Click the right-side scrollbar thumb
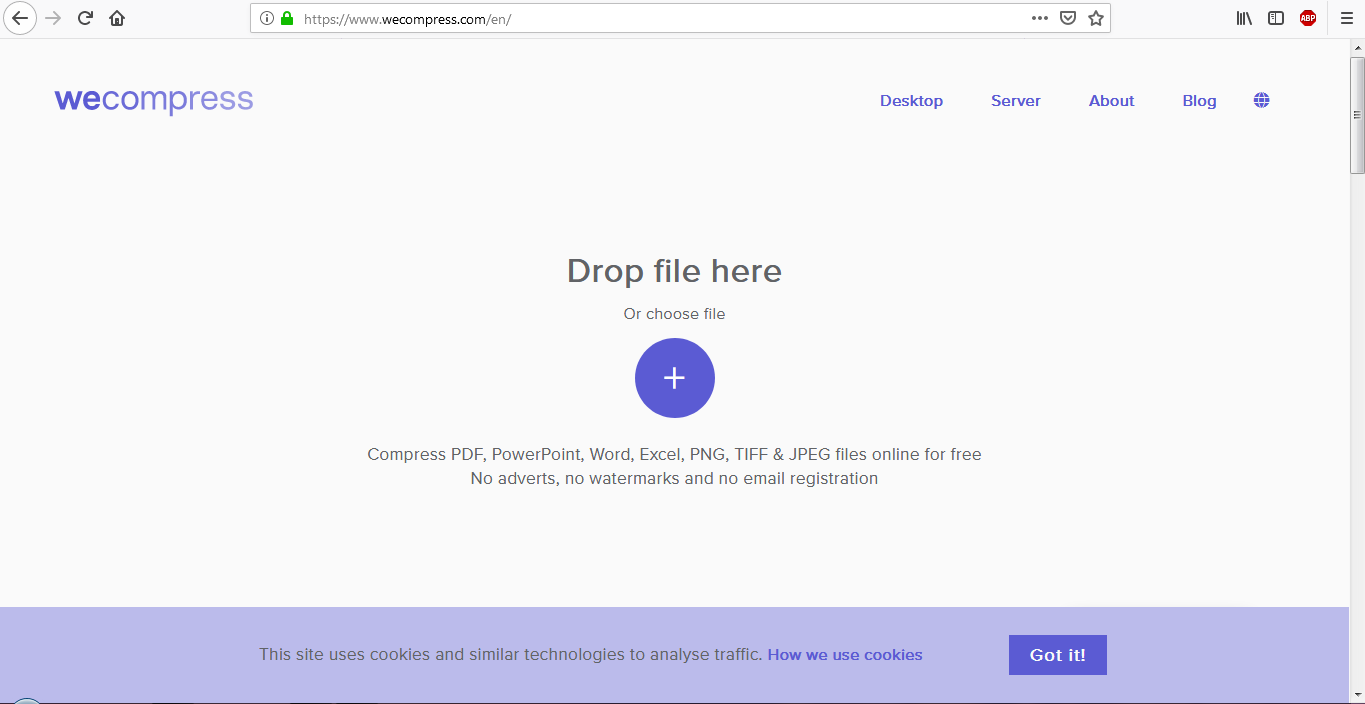1365x704 pixels. coord(1357,110)
